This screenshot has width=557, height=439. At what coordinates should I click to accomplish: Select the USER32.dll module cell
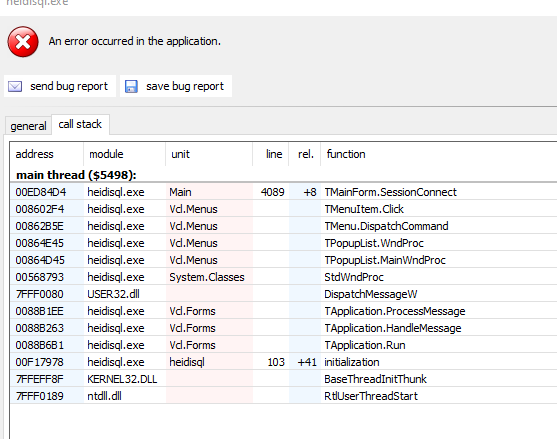point(113,294)
